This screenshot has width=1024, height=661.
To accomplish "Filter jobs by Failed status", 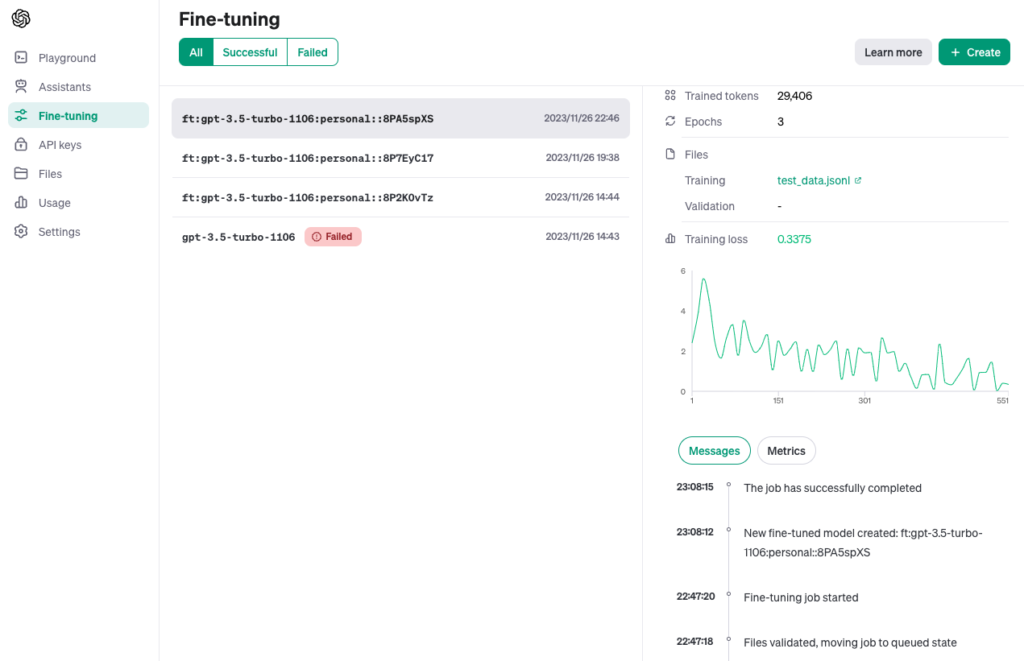I will click(x=312, y=52).
